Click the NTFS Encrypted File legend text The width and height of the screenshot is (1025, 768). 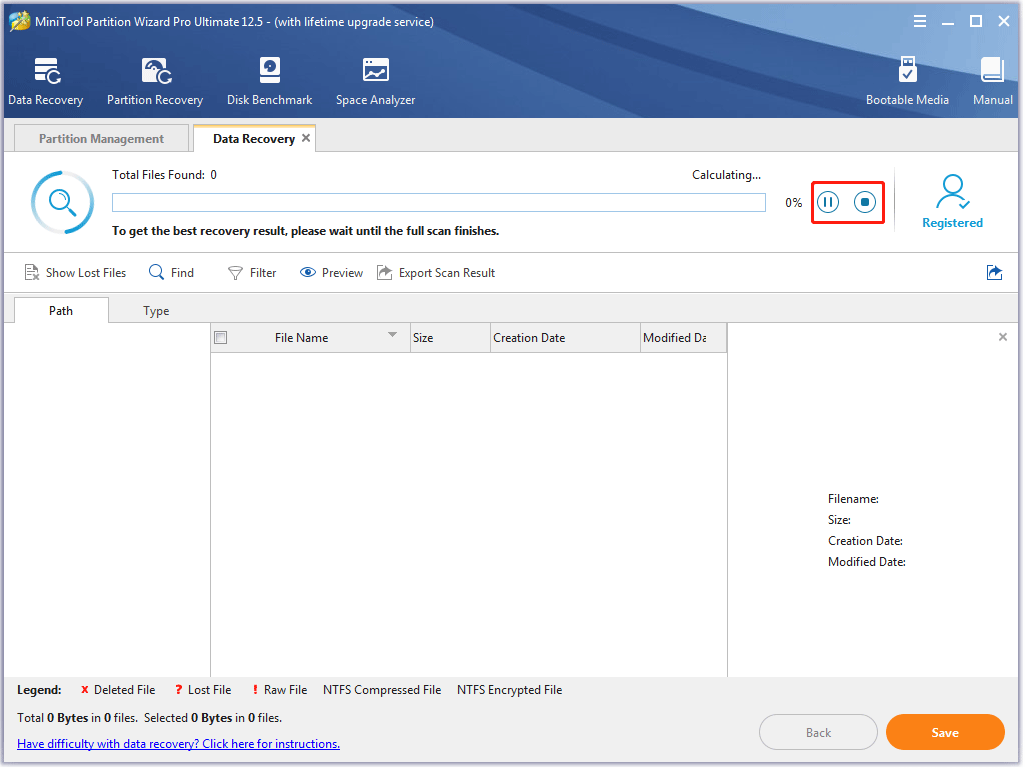click(509, 690)
